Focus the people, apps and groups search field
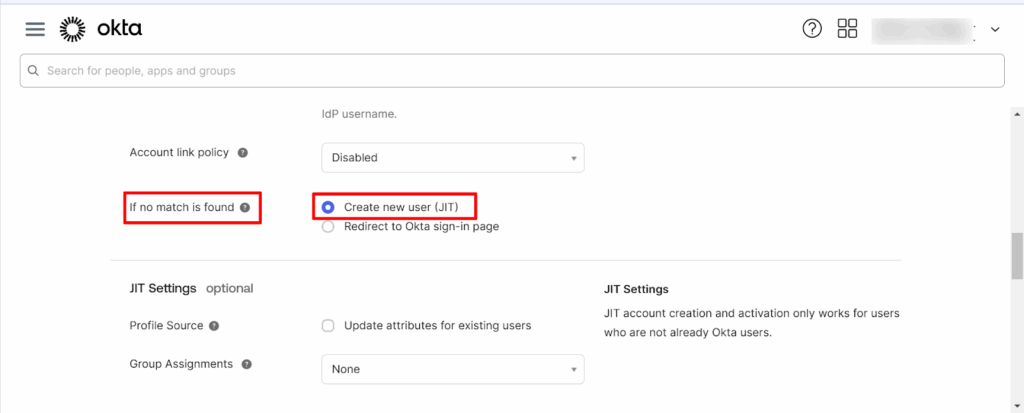This screenshot has width=1024, height=413. point(512,71)
